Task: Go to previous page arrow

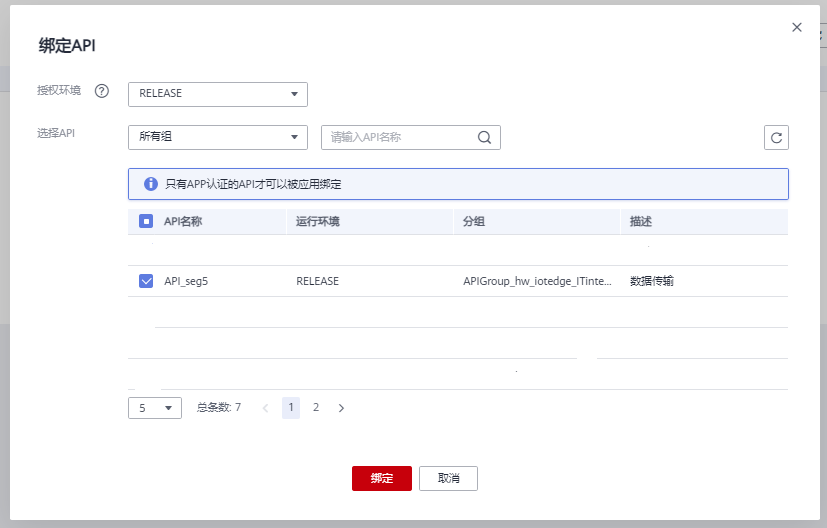Action: pos(266,408)
